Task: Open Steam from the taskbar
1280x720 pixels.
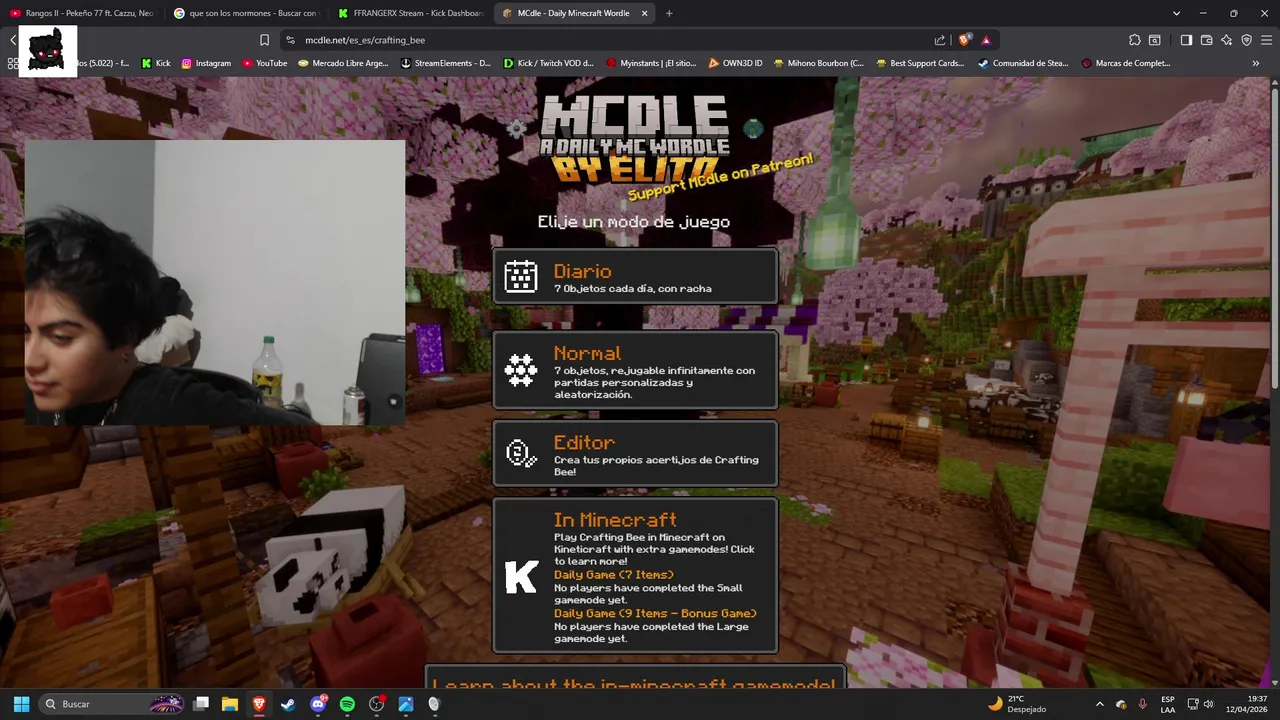Action: tap(288, 704)
